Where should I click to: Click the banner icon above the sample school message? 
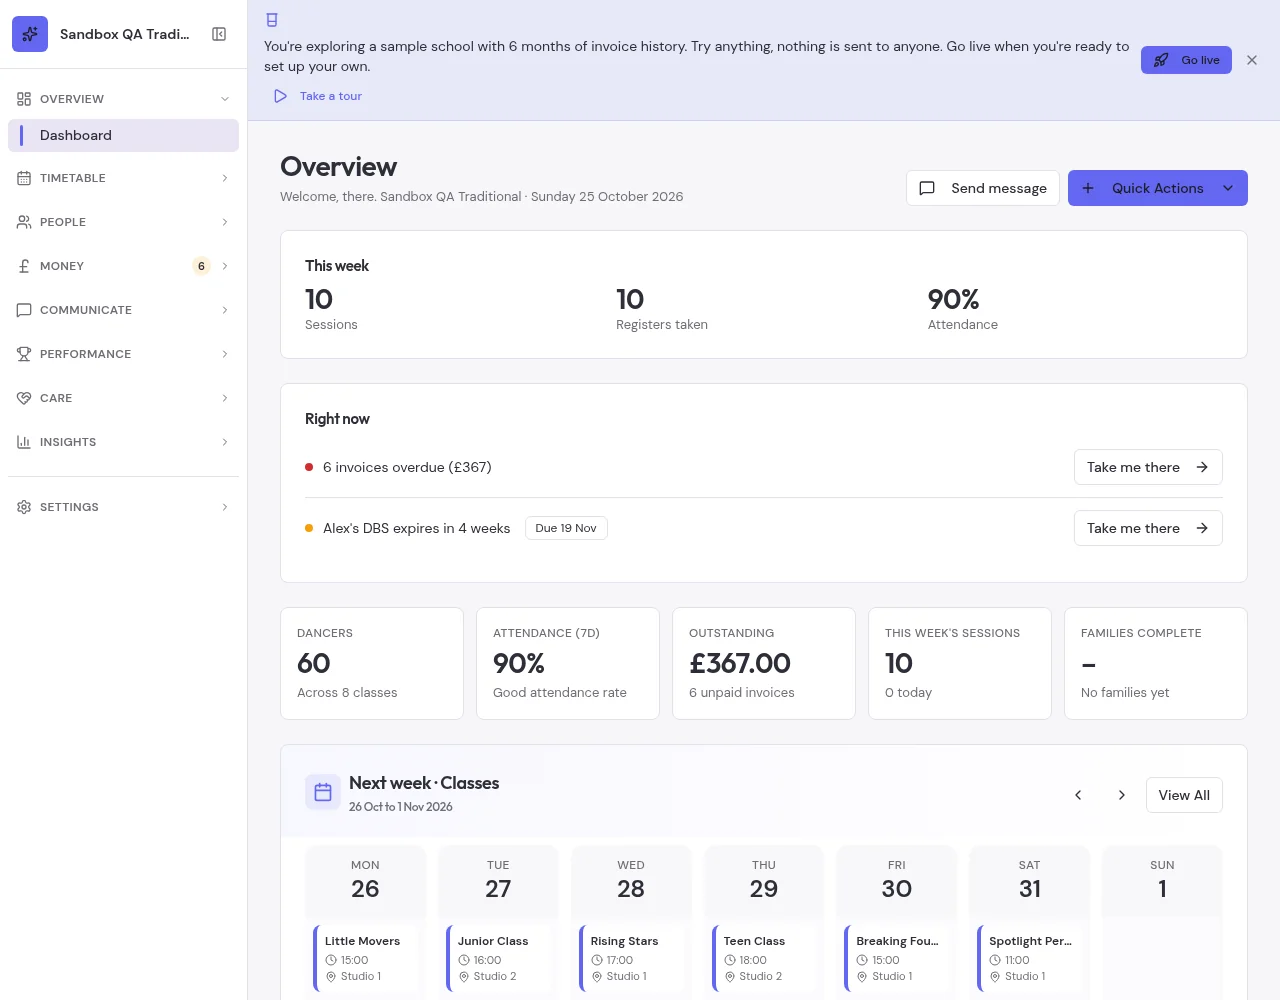click(272, 20)
